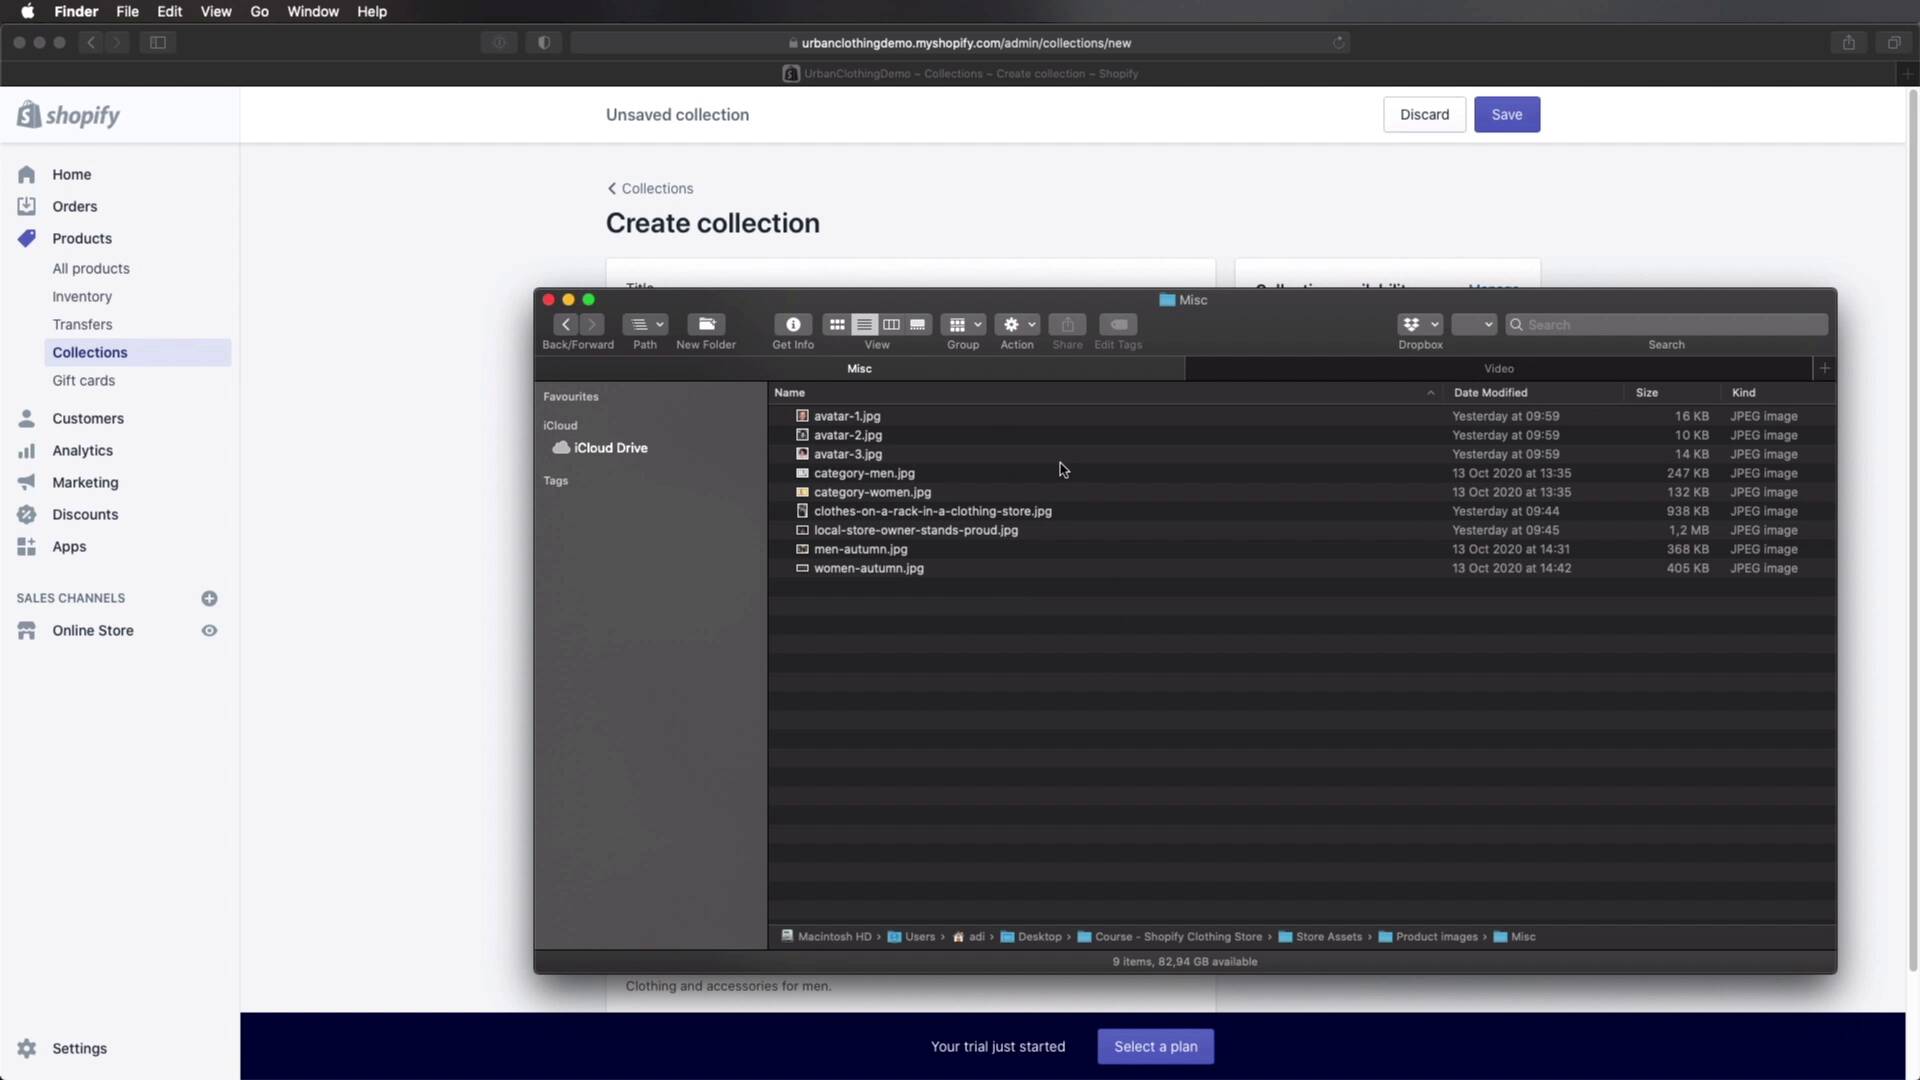Open the Path dropdown in toolbar
The height and width of the screenshot is (1080, 1920).
tap(645, 325)
